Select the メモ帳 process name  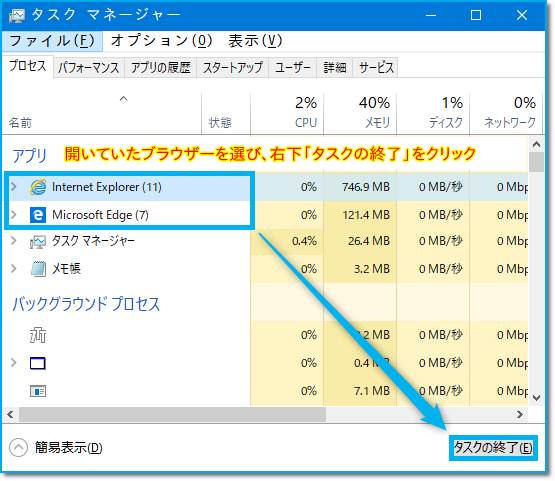point(67,269)
